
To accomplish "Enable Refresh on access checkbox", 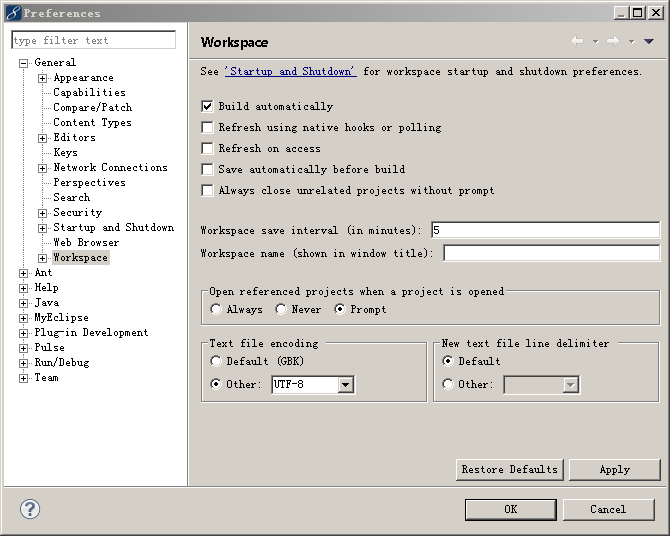I will [x=207, y=148].
